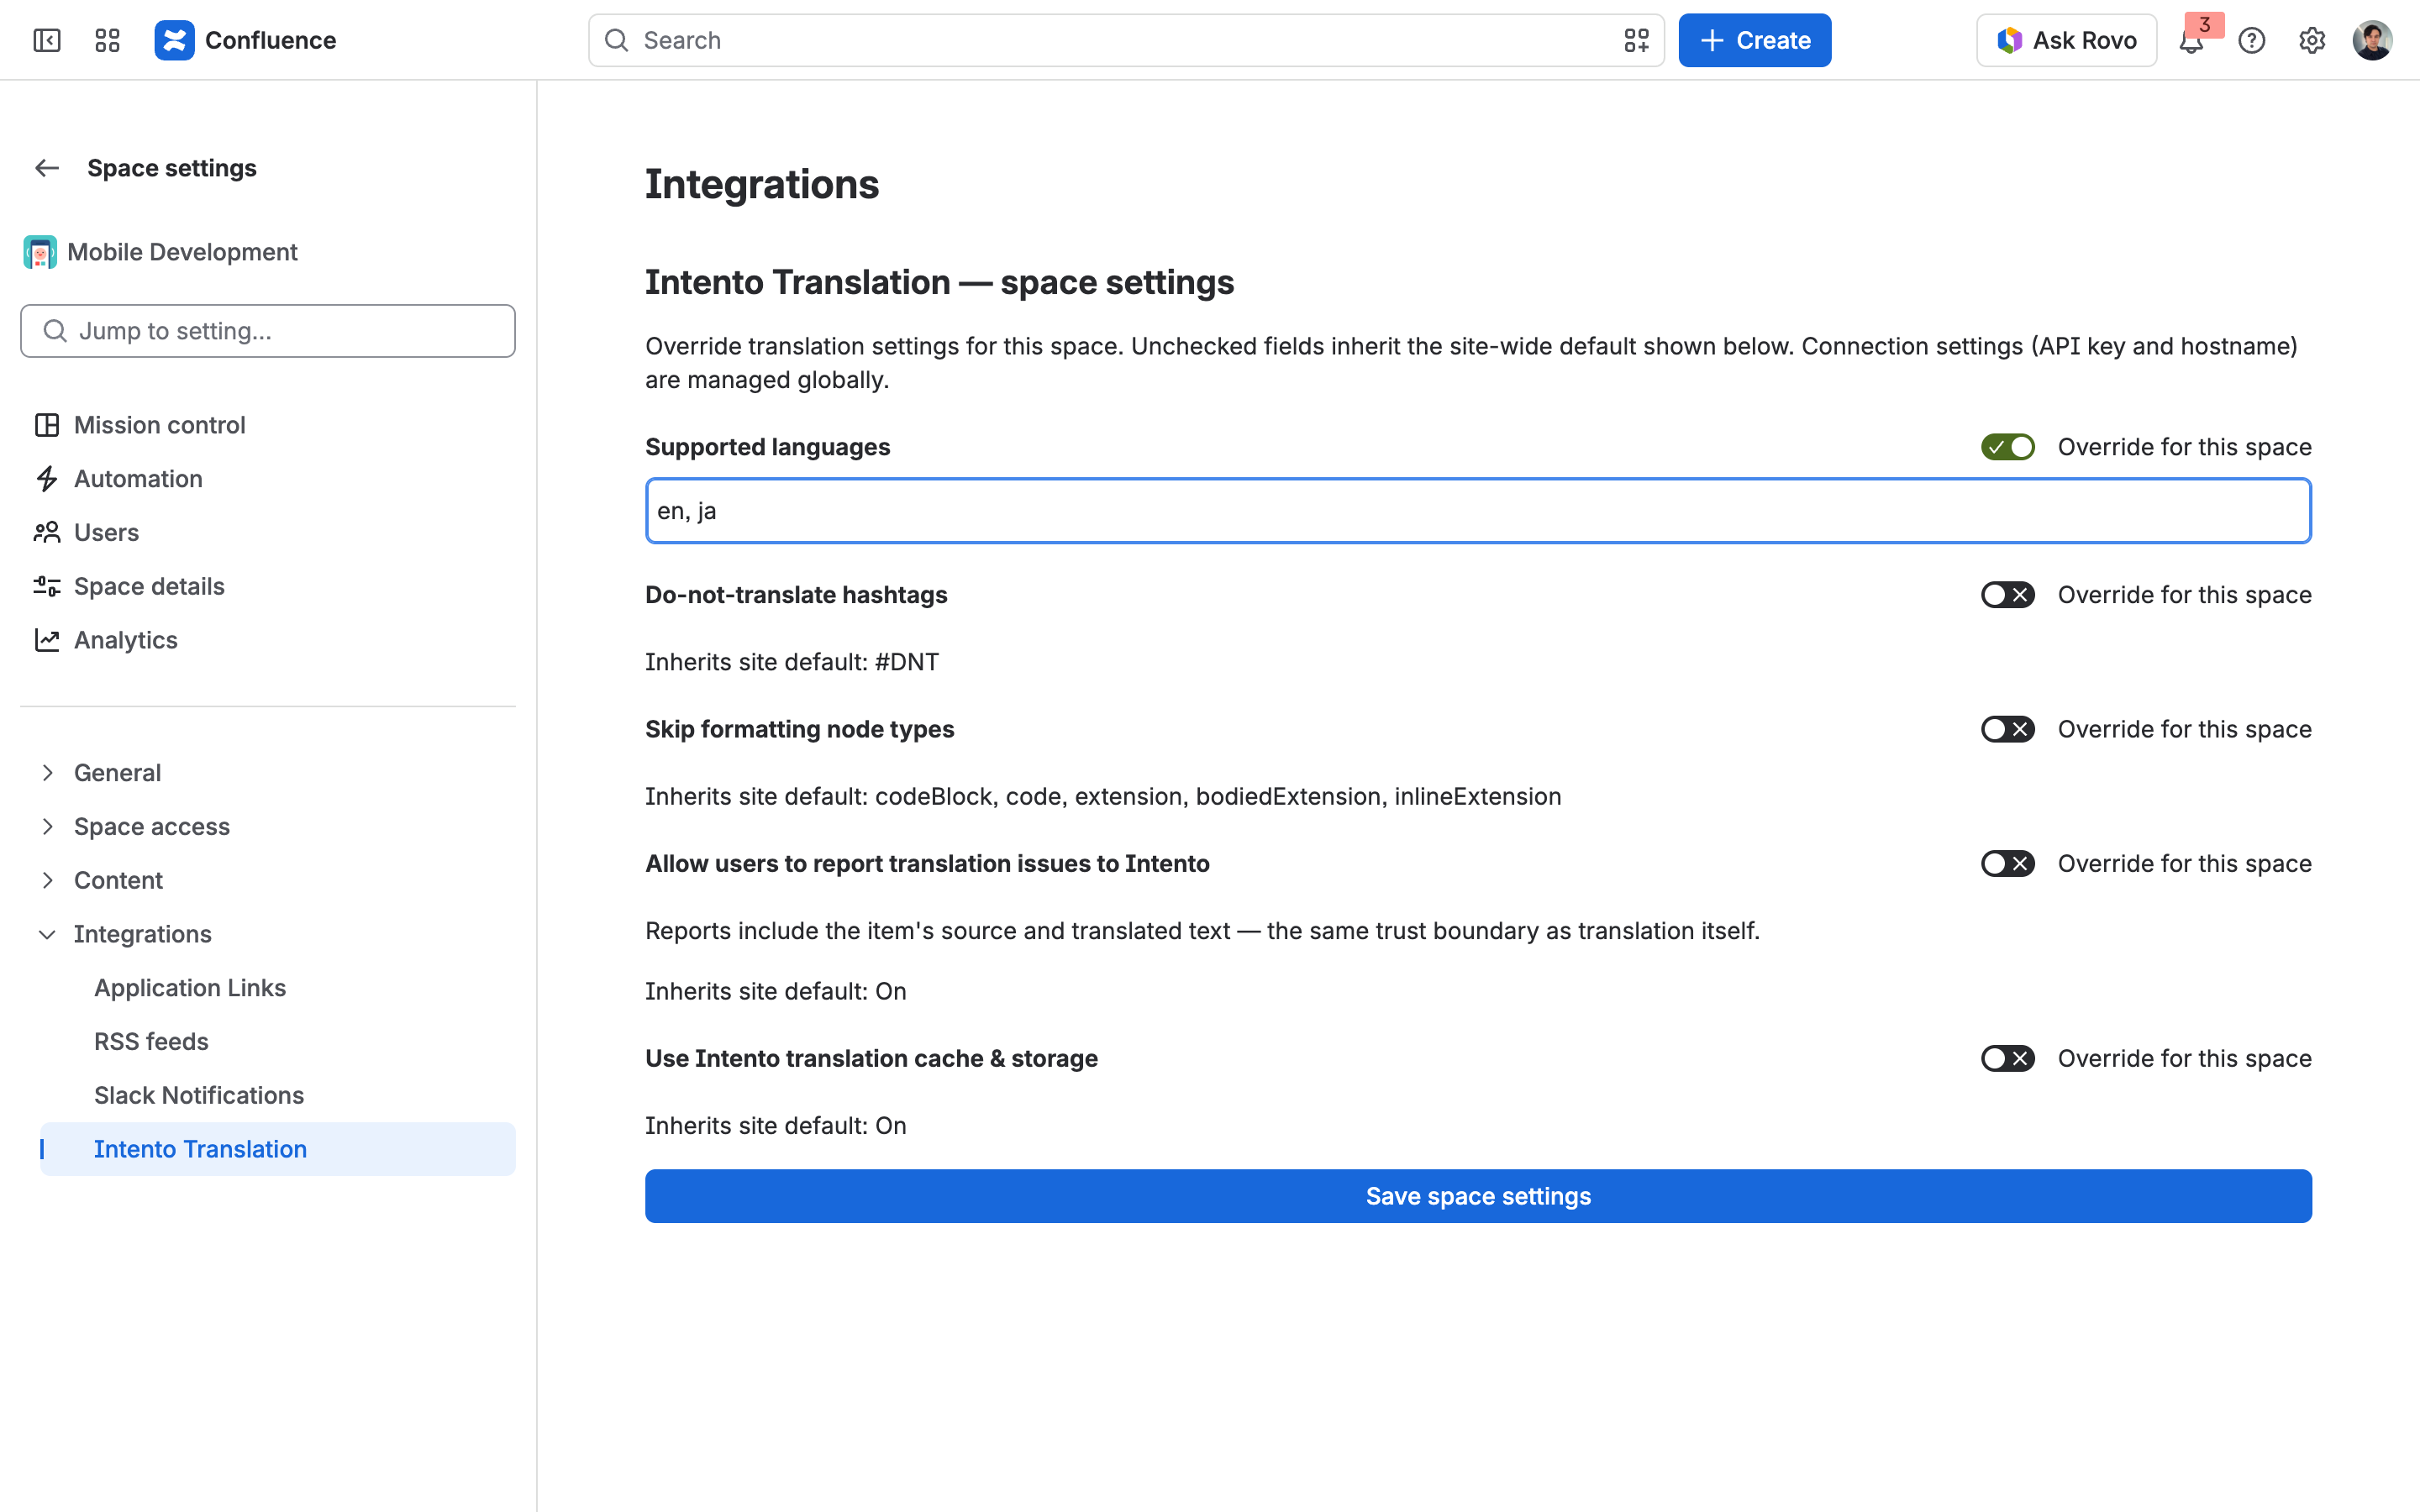Click magnifier icon in Jump to setting
2420x1512 pixels.
56,331
